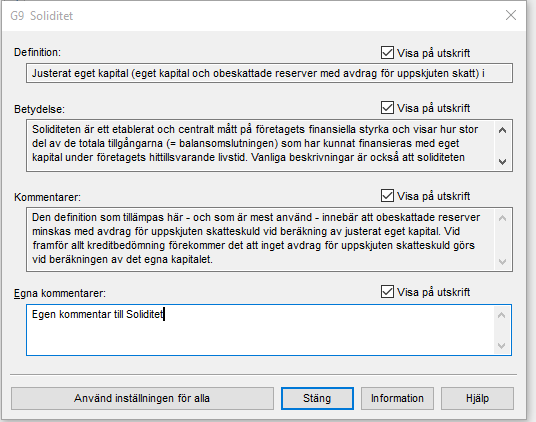Click the Definition text field
The image size is (536, 422).
coord(269,73)
